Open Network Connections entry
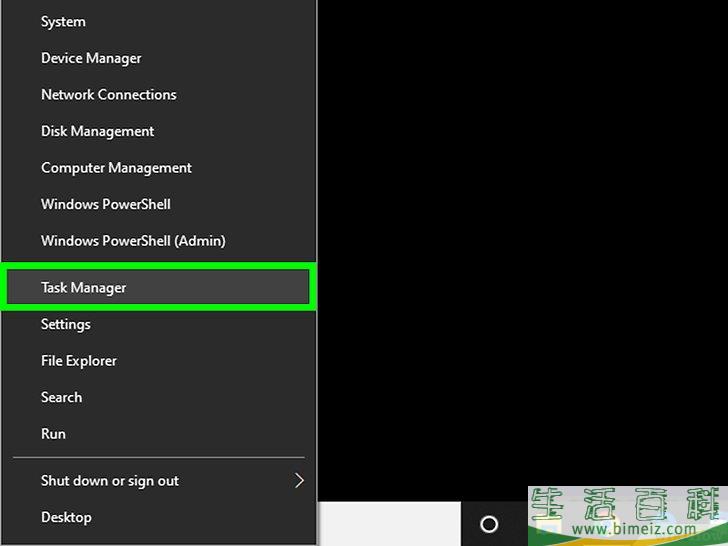The height and width of the screenshot is (546, 728). 158,95
